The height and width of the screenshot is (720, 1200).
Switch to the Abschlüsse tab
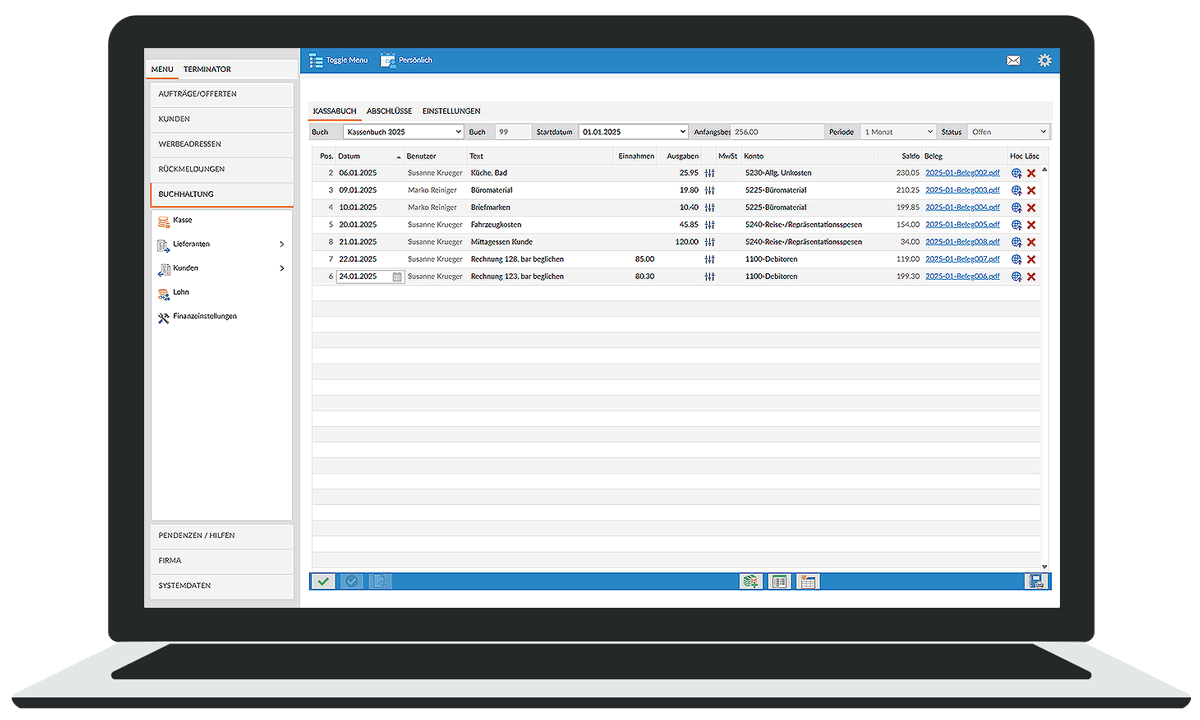(389, 111)
